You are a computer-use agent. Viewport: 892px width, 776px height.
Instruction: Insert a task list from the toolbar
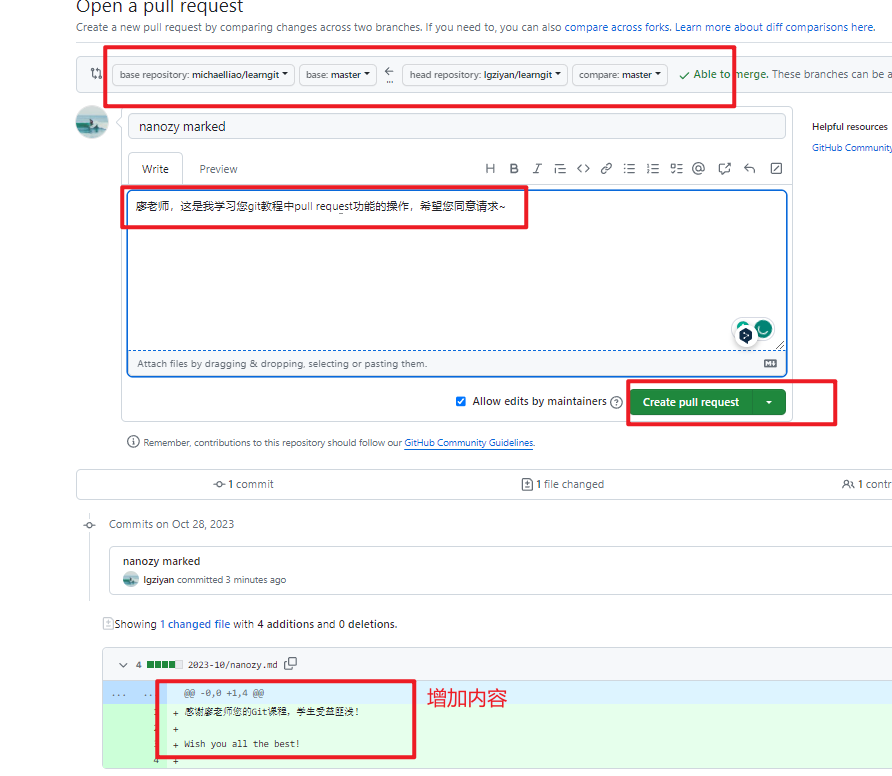pyautogui.click(x=676, y=168)
